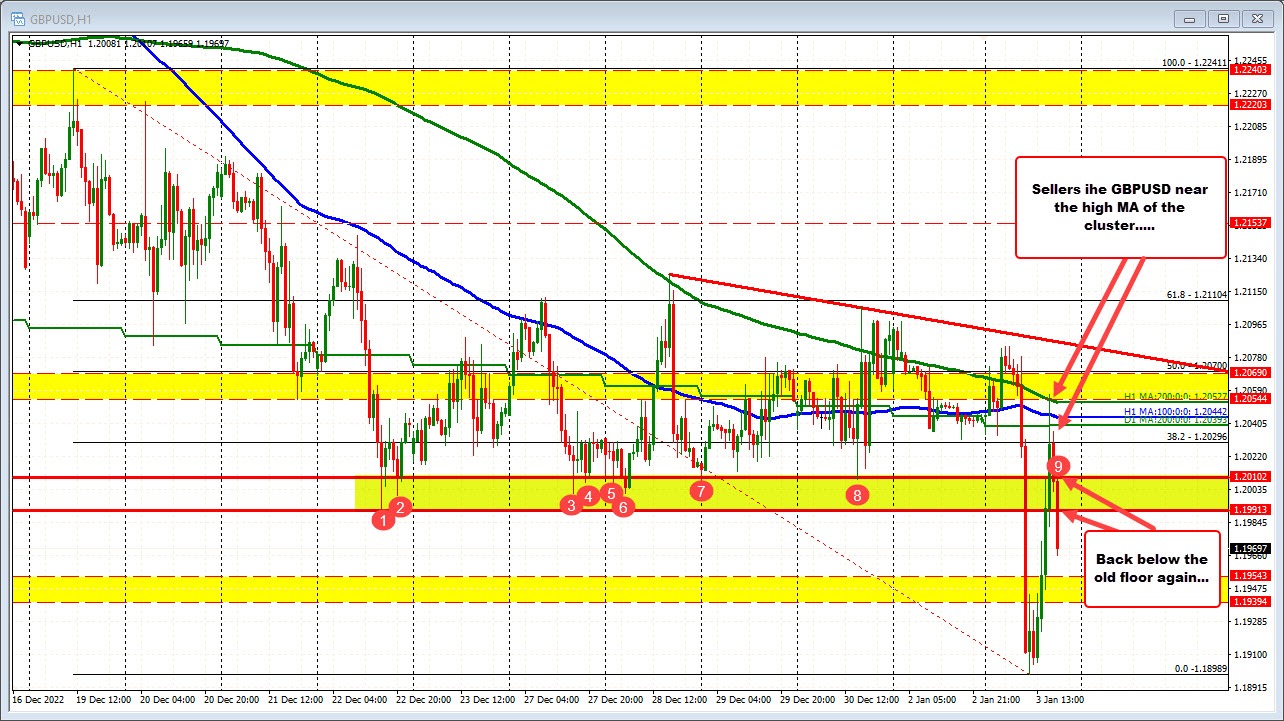Click the 1.21340 price axis value
This screenshot has height=721, width=1284.
coord(1249,259)
